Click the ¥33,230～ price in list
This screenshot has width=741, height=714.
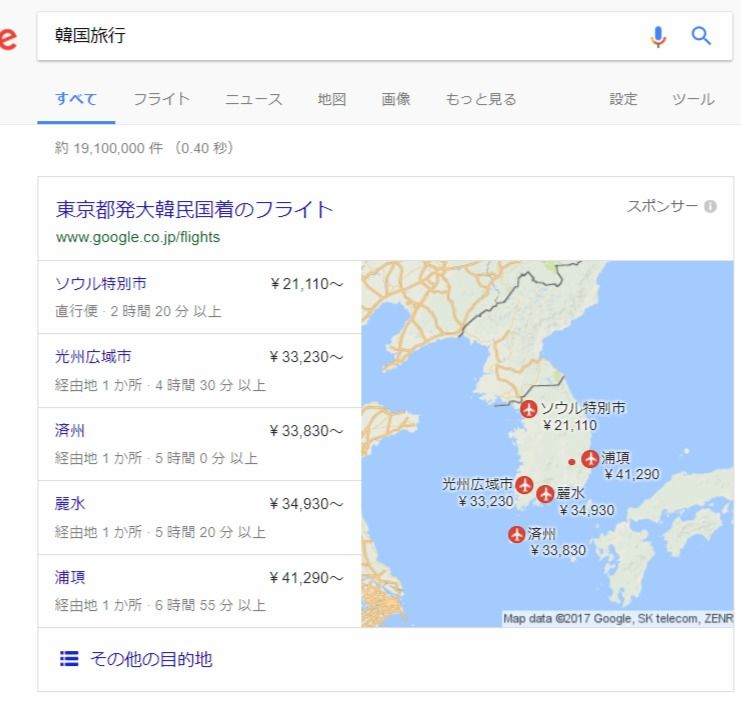click(x=306, y=357)
